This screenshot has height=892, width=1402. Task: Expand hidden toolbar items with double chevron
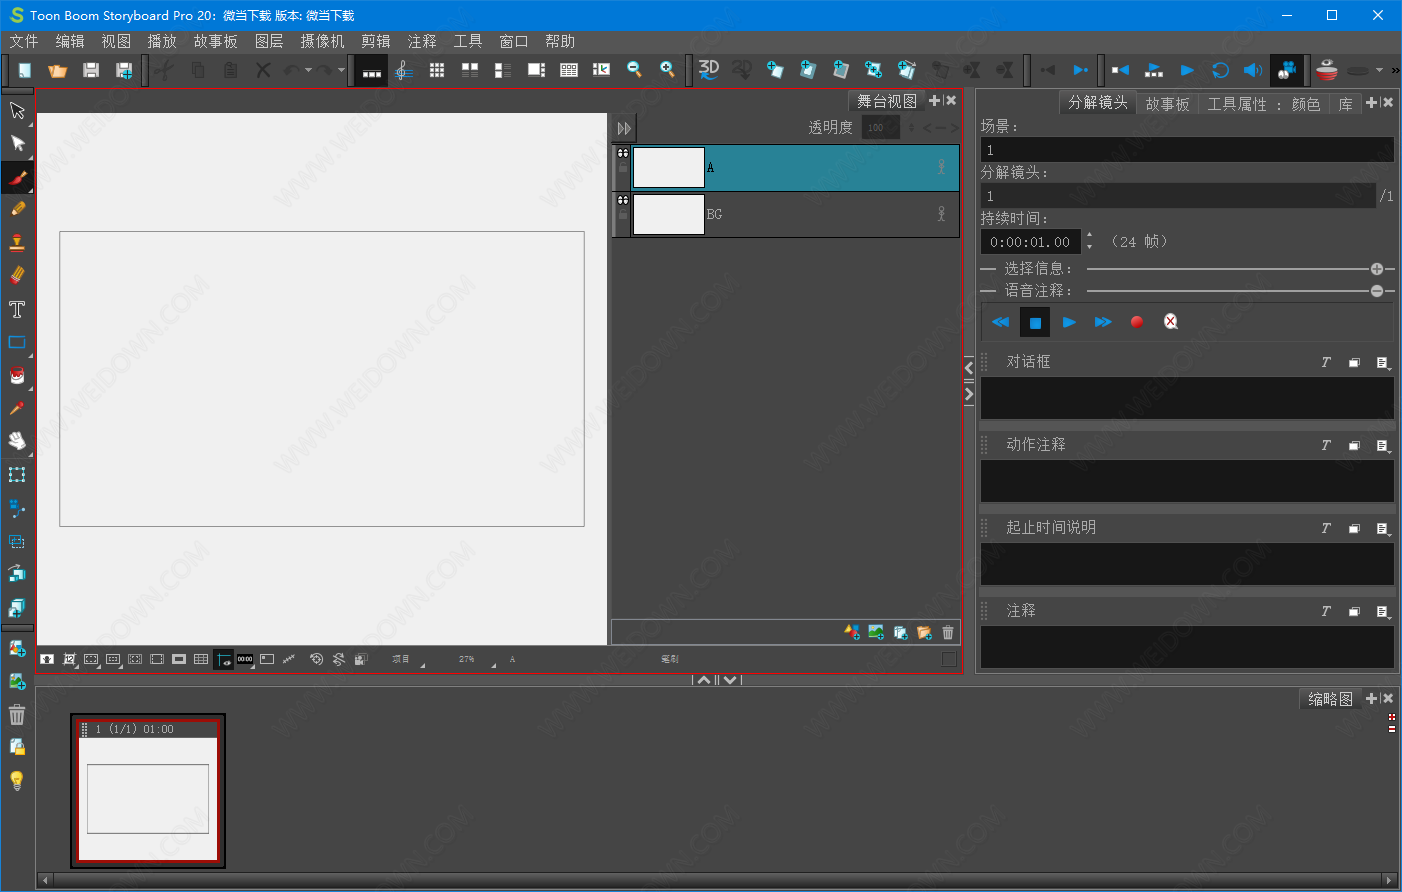(x=1395, y=70)
